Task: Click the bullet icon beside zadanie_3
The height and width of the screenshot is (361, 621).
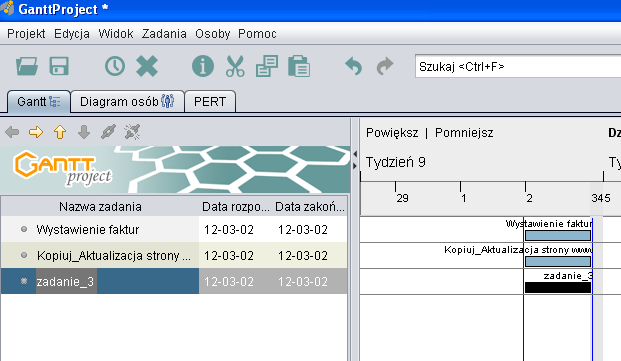Action: 24,281
